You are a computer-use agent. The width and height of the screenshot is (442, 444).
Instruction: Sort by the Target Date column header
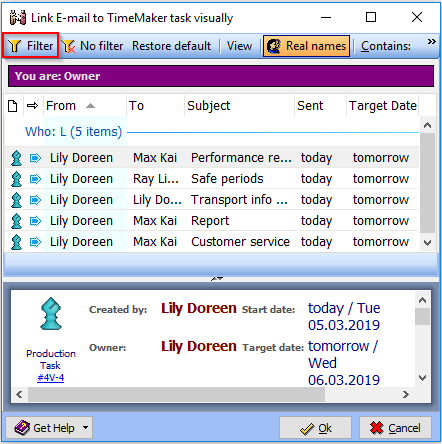(382, 106)
